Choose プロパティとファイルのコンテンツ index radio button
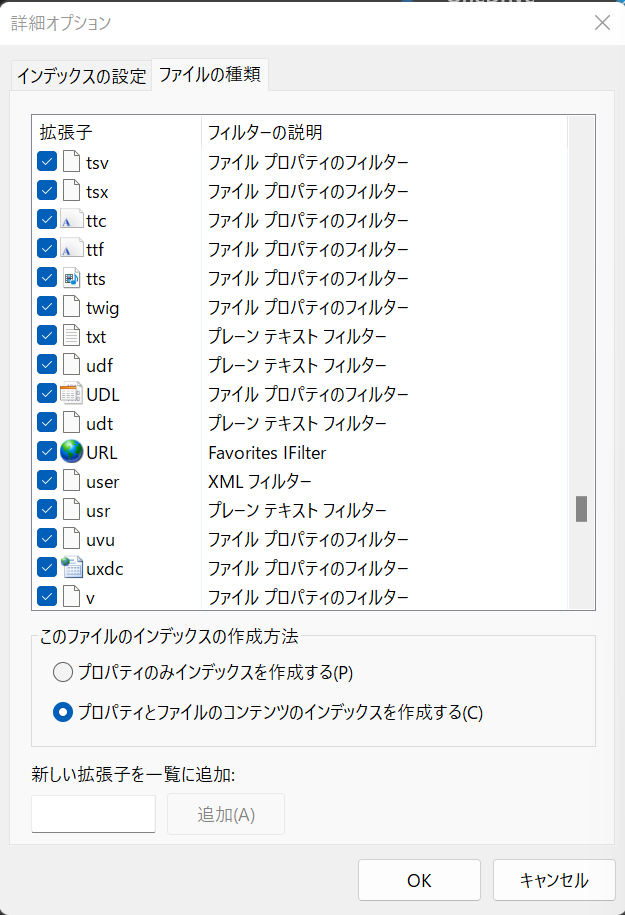 (x=62, y=712)
